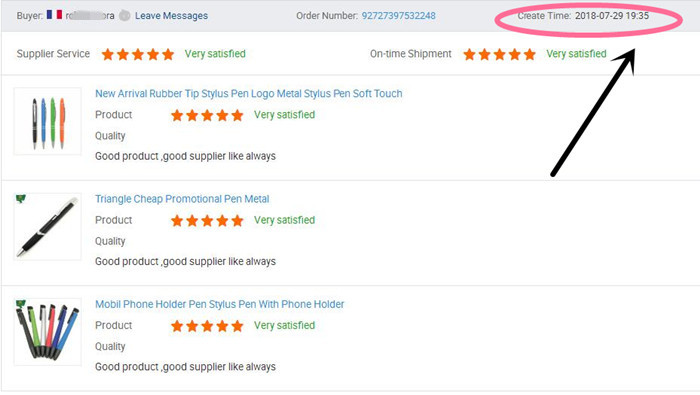View the black triangle pen thumbnail
700x395 pixels.
tap(48, 227)
